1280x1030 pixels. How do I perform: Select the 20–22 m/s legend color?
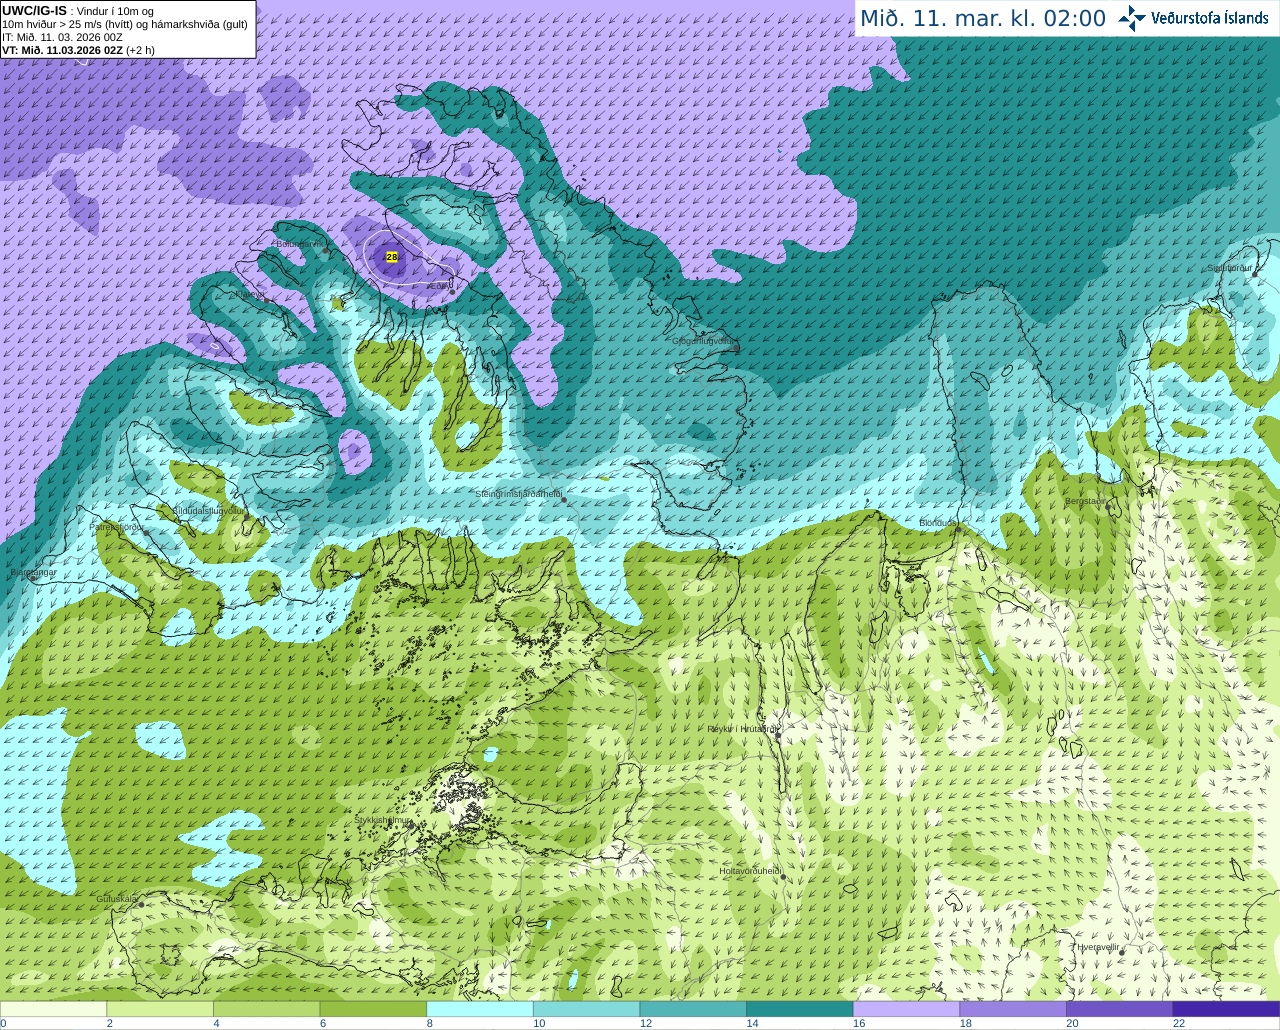pyautogui.click(x=1120, y=1009)
